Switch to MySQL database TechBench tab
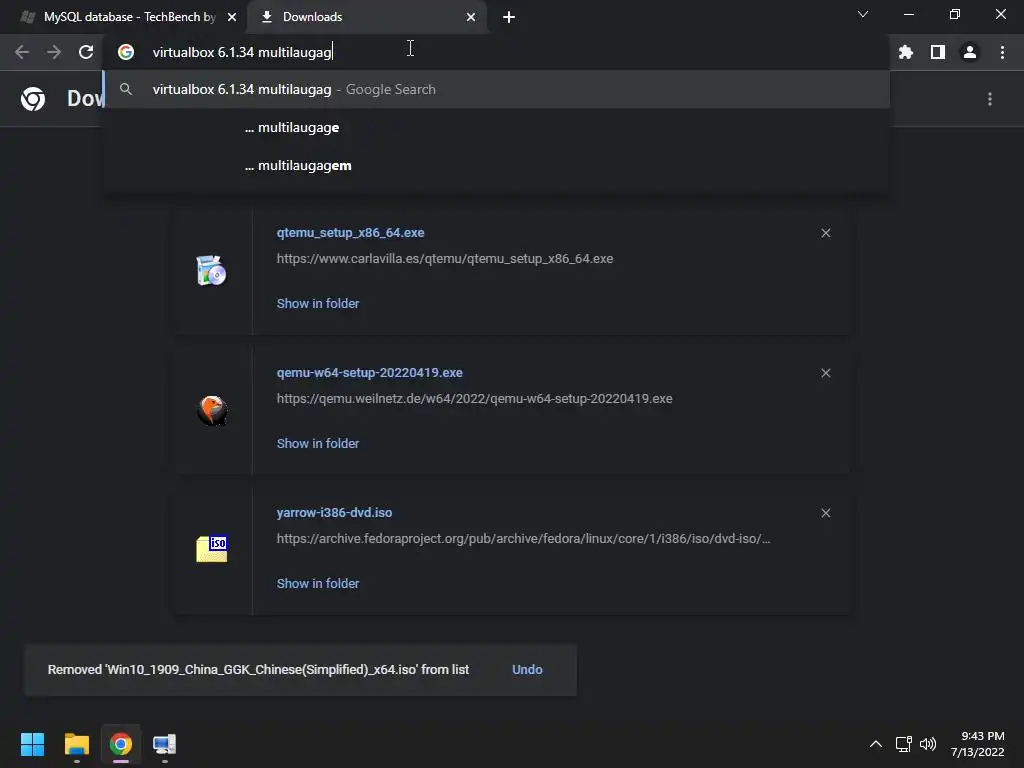Viewport: 1024px width, 768px height. tap(123, 17)
